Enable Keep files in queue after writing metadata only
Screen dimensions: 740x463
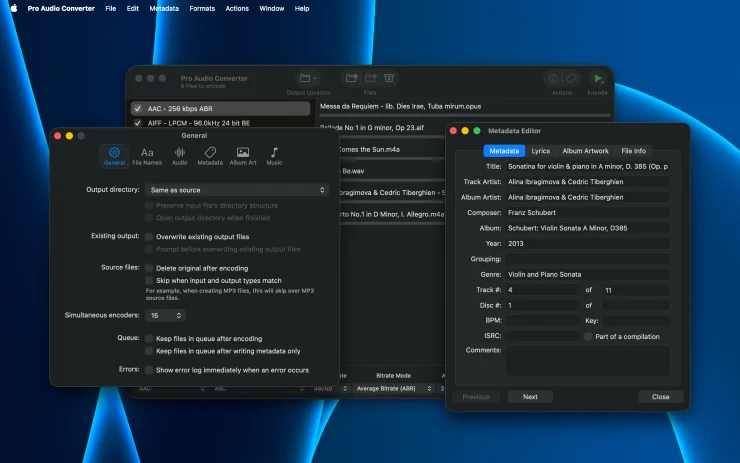[149, 351]
